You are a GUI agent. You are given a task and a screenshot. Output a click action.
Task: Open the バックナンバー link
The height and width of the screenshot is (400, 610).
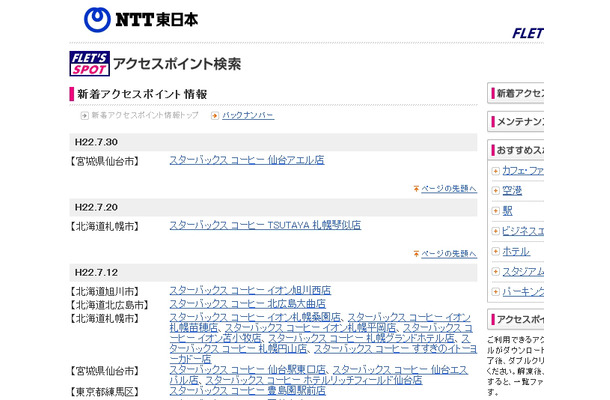(248, 116)
